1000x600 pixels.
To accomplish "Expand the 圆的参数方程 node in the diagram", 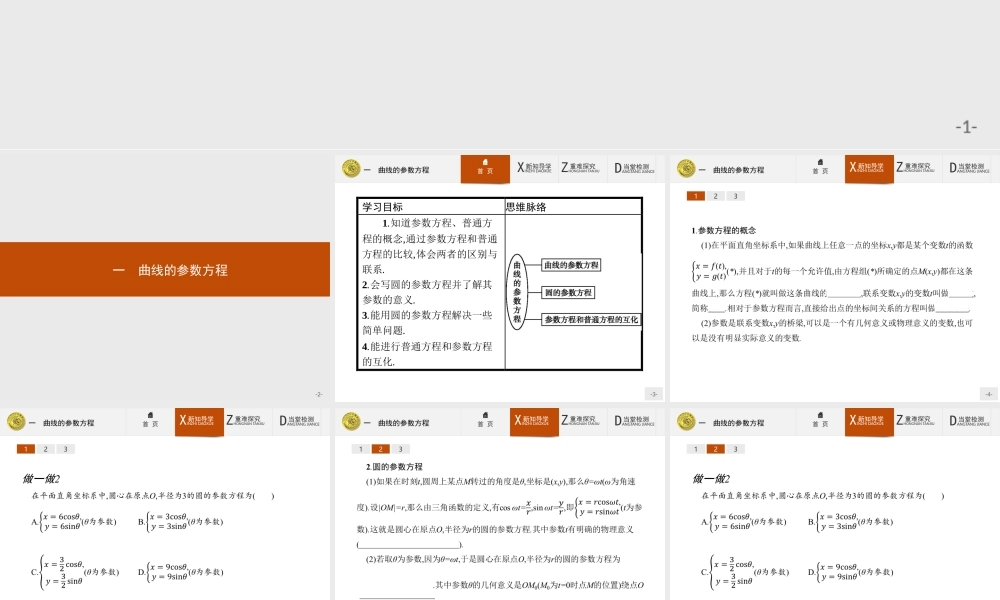I will [566, 293].
